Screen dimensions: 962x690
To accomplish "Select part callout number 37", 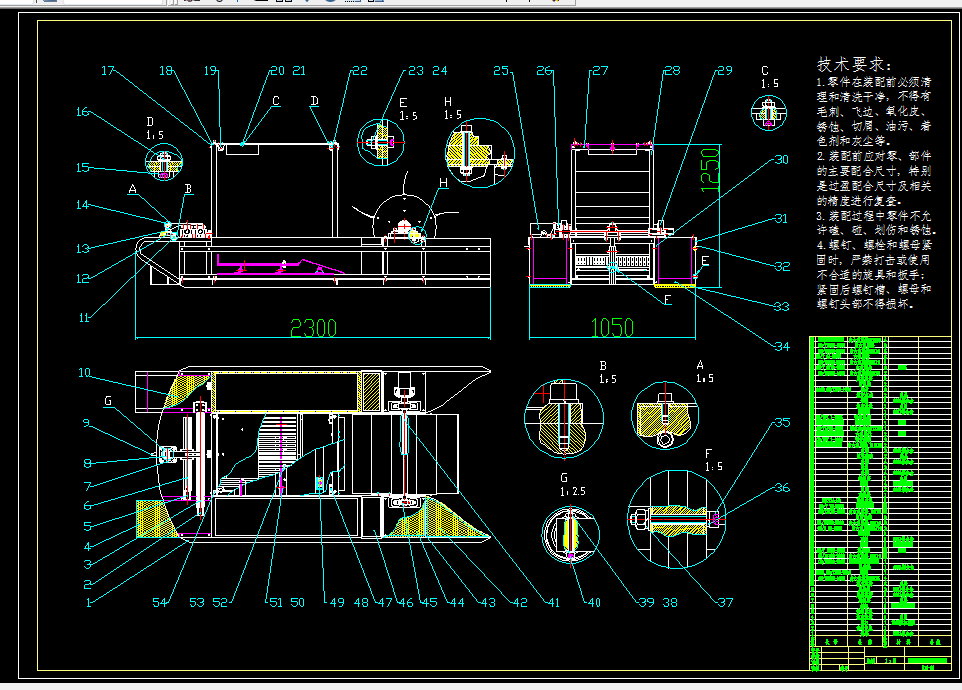I will coord(725,603).
